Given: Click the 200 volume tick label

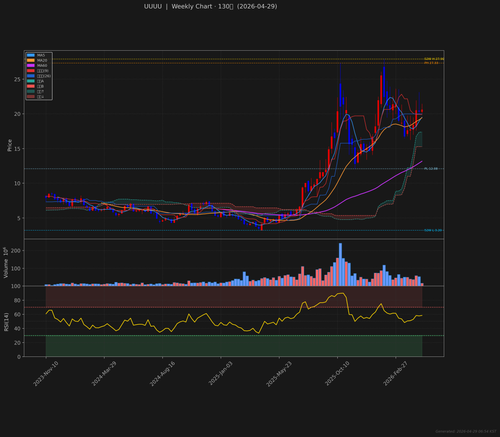Looking at the screenshot, I should 16,251.
